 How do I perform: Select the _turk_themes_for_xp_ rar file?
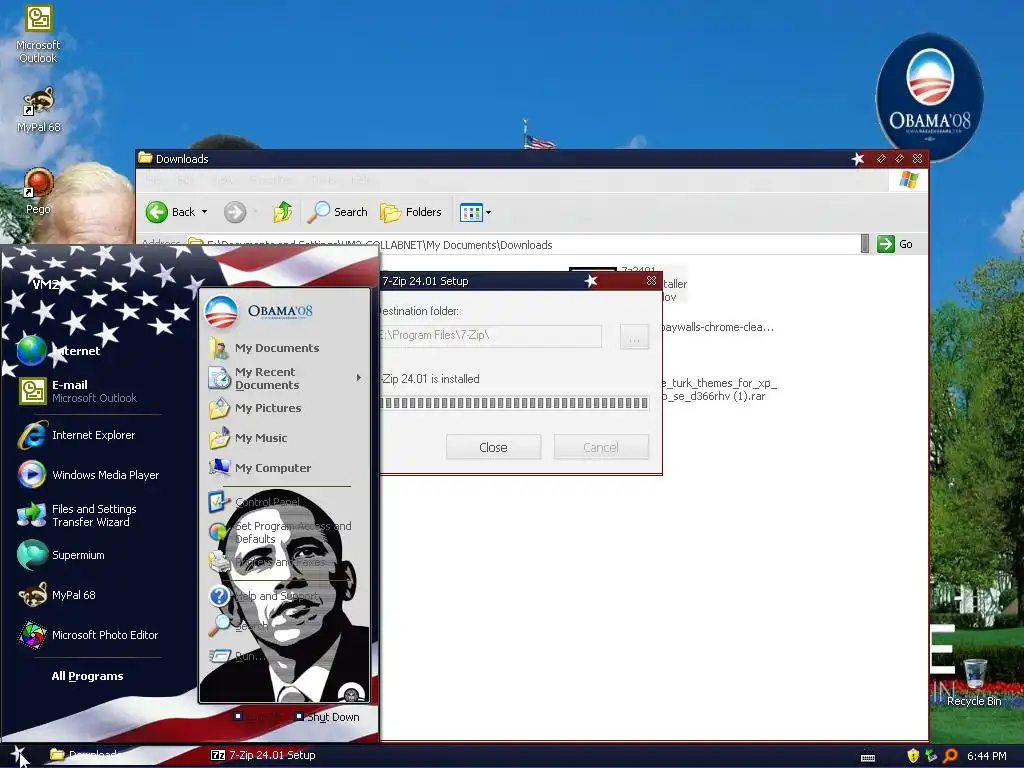point(718,389)
